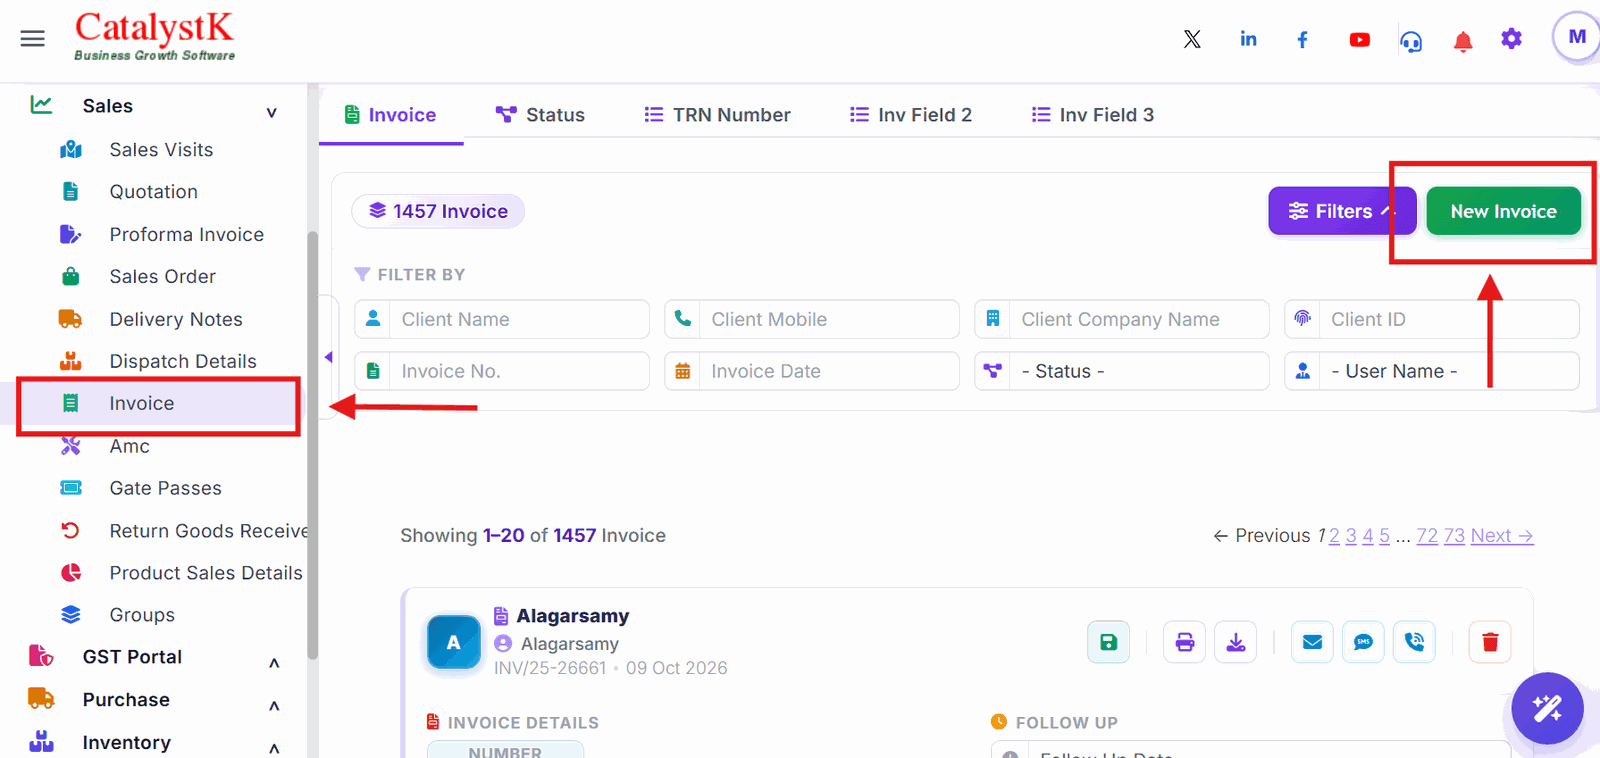The height and width of the screenshot is (758, 1600).
Task: Click the magic wand floating button
Action: 1547,708
